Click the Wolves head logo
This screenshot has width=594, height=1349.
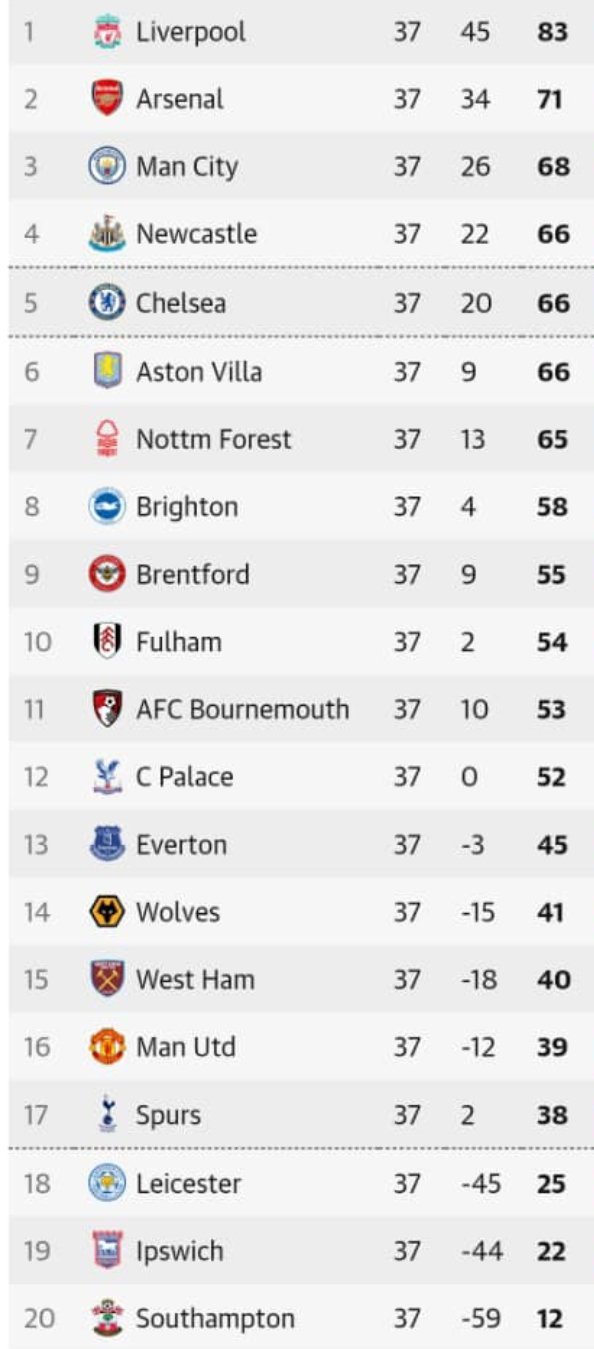click(x=107, y=912)
